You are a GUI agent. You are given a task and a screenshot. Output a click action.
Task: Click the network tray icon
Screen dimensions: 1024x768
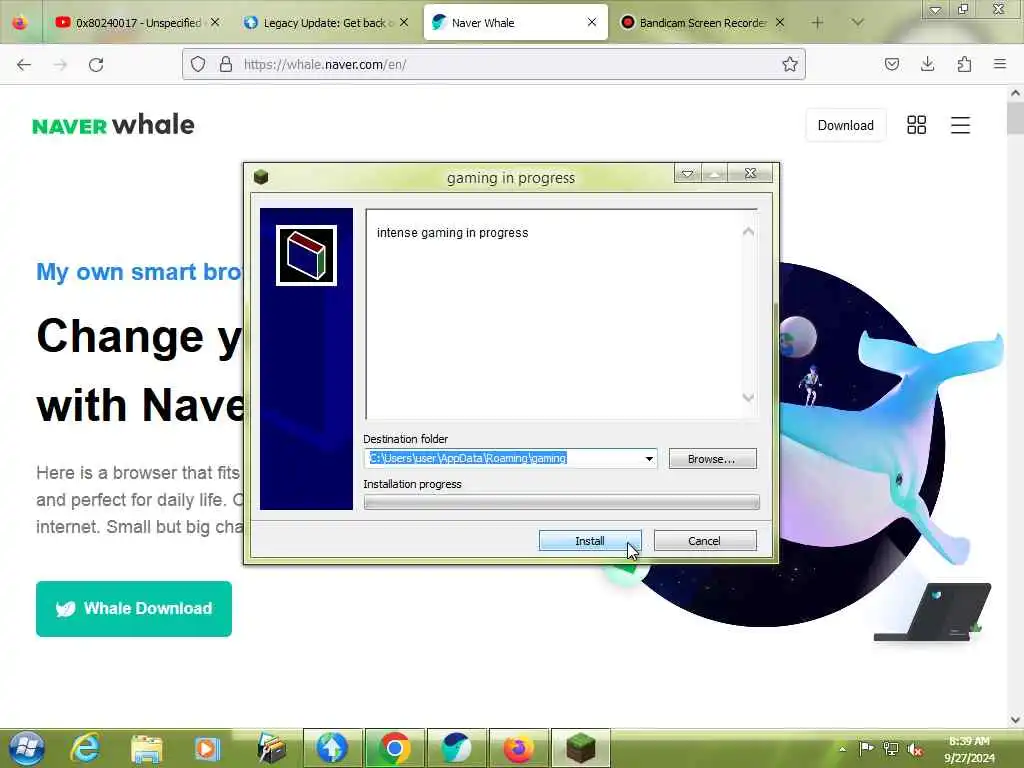(x=891, y=748)
